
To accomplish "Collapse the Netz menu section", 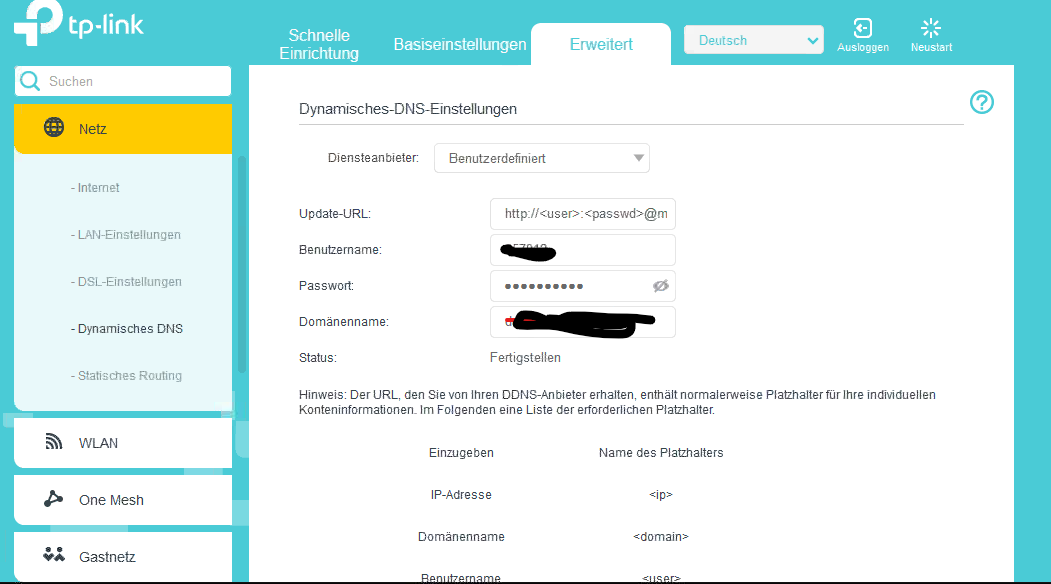I will pos(122,129).
